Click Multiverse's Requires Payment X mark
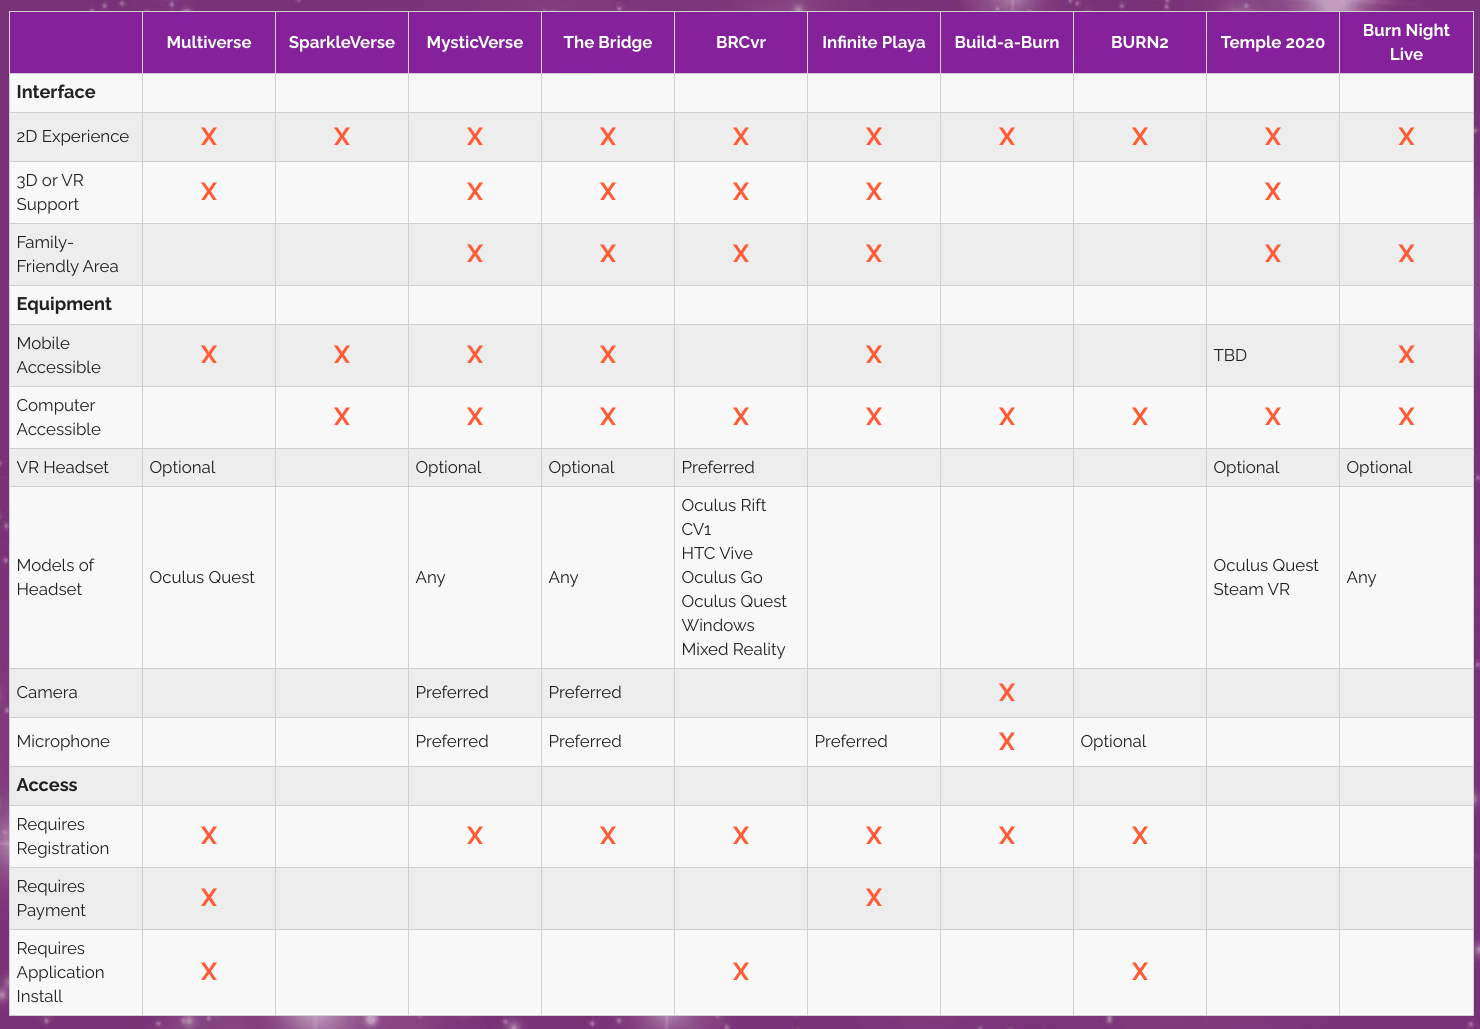 coord(209,898)
